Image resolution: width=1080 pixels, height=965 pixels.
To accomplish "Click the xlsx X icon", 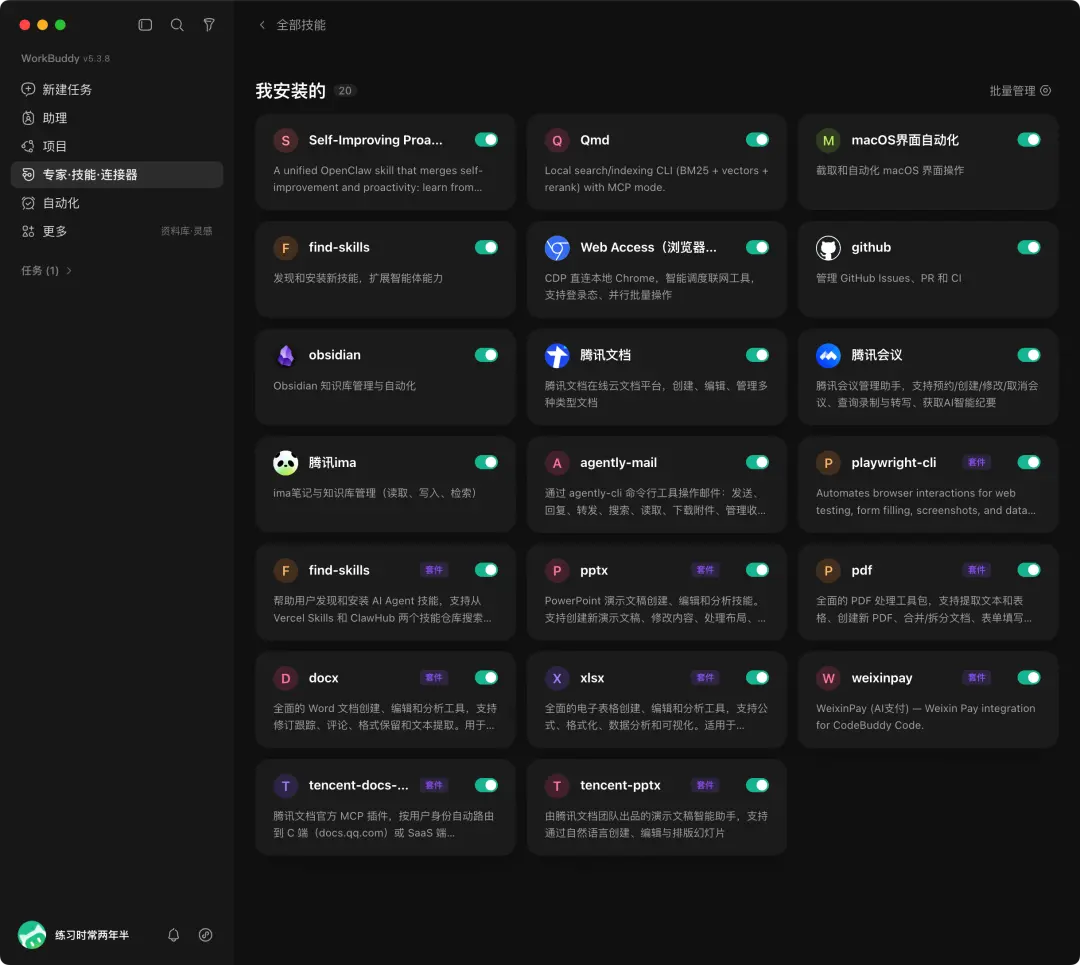I will pos(557,678).
